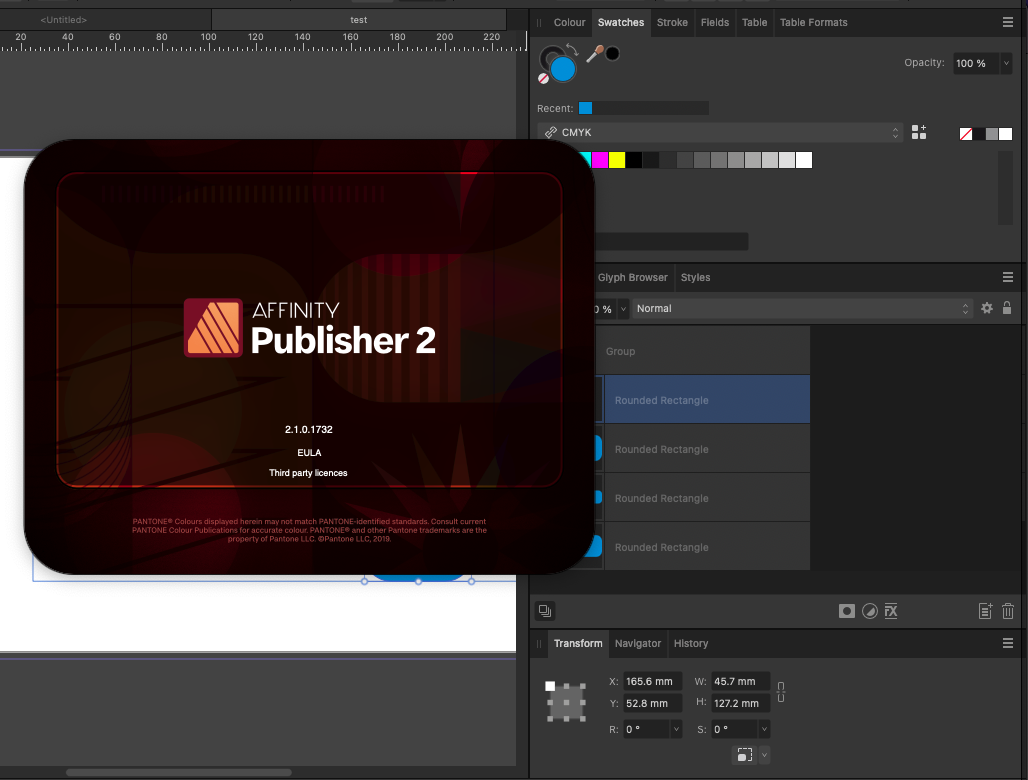Switch to the Colour tab
Image resolution: width=1028 pixels, height=780 pixels.
569,22
